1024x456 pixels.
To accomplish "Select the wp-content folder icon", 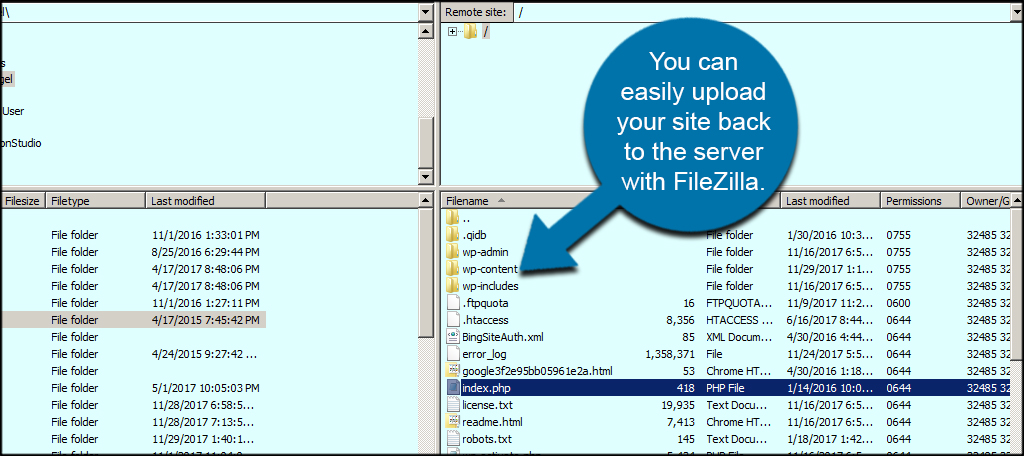I will click(453, 269).
